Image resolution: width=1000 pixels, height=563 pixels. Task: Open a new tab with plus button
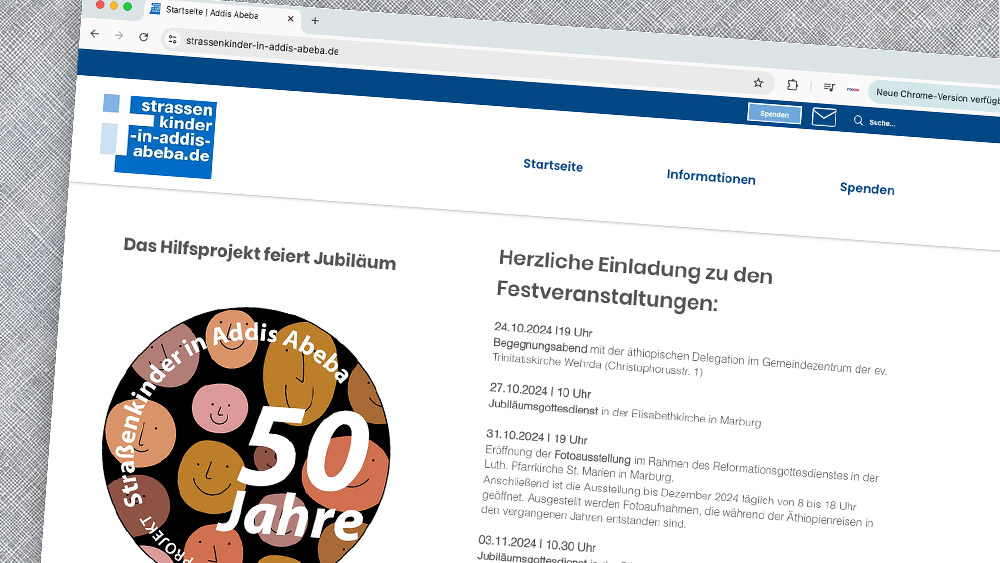[x=315, y=20]
